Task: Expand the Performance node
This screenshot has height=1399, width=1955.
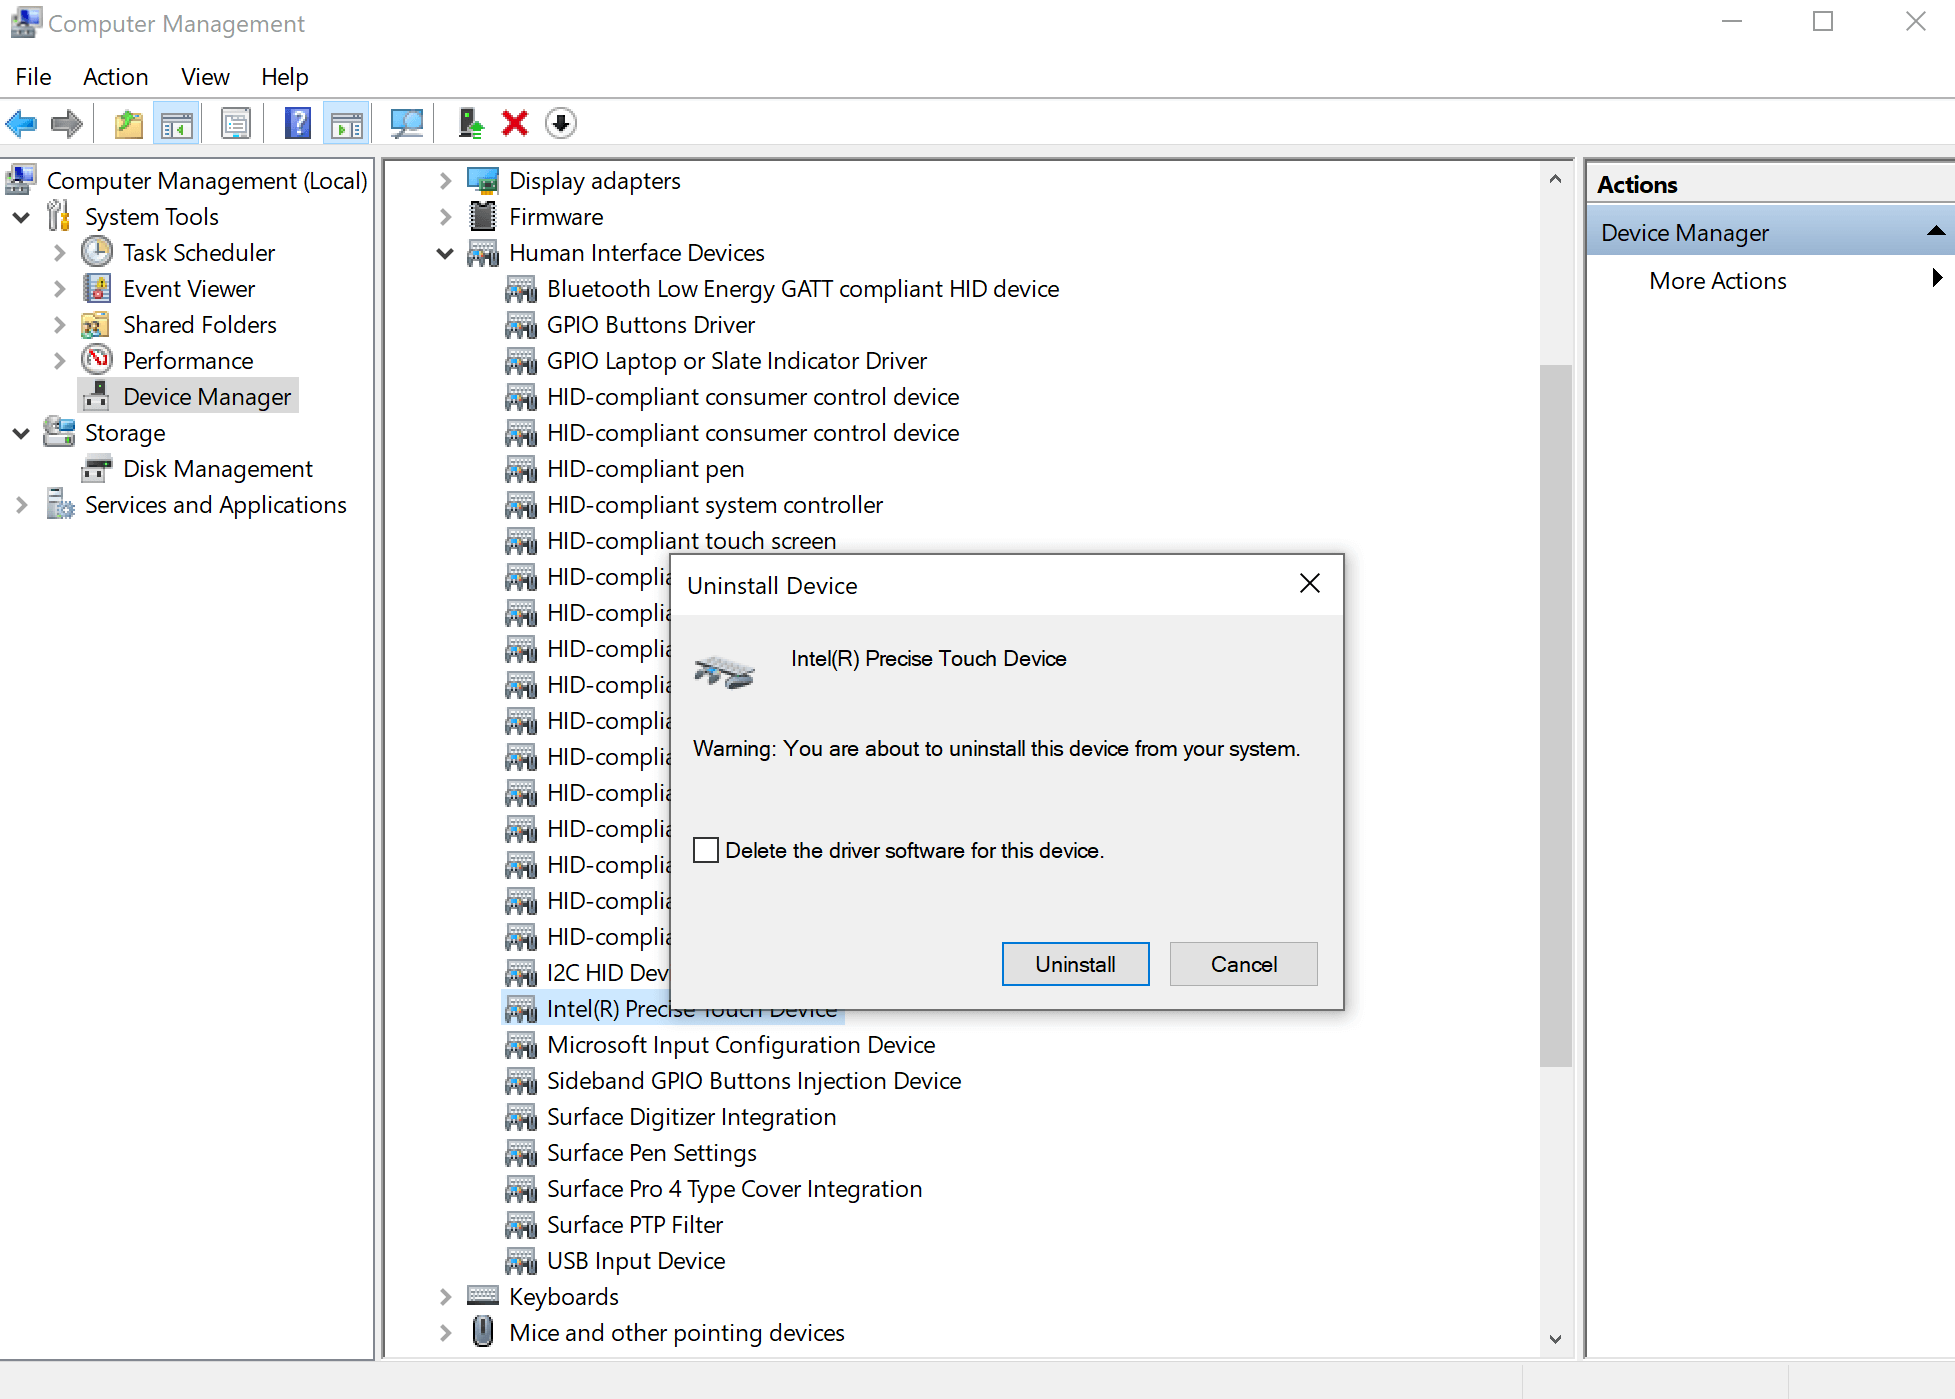Action: pos(59,360)
